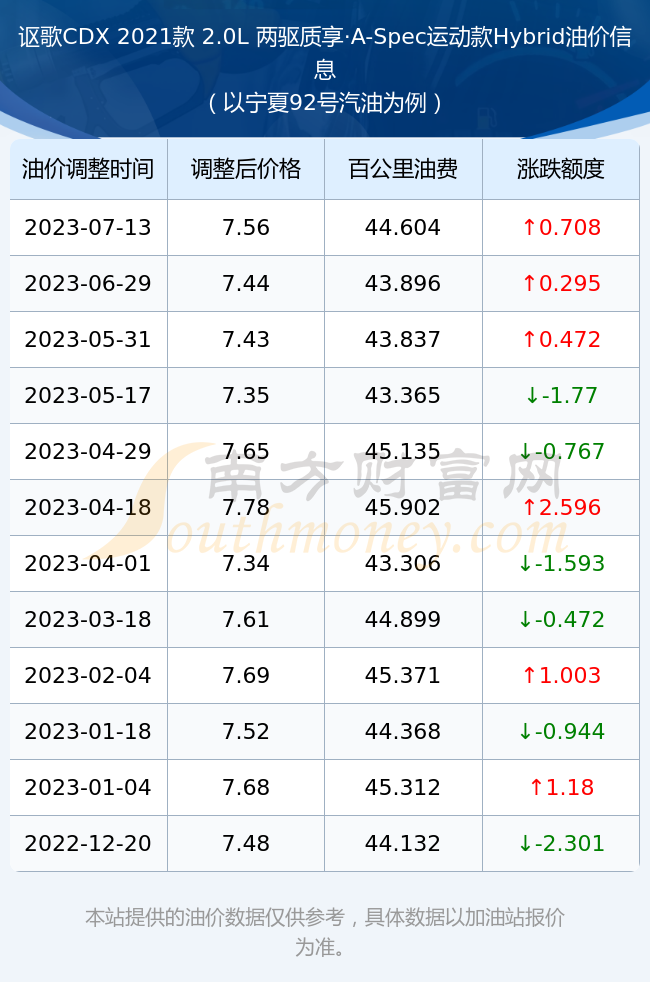Click the green down arrow value -1.593
650x1000 pixels.
(x=561, y=564)
